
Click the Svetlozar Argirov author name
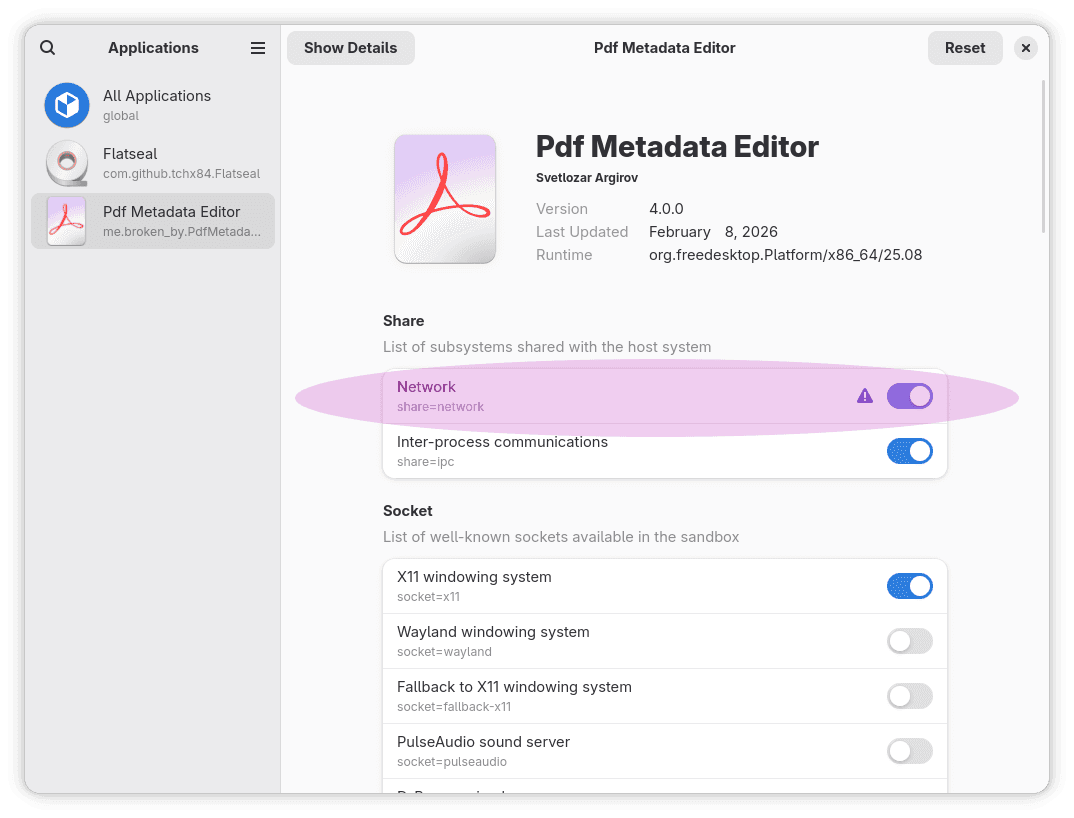[586, 178]
